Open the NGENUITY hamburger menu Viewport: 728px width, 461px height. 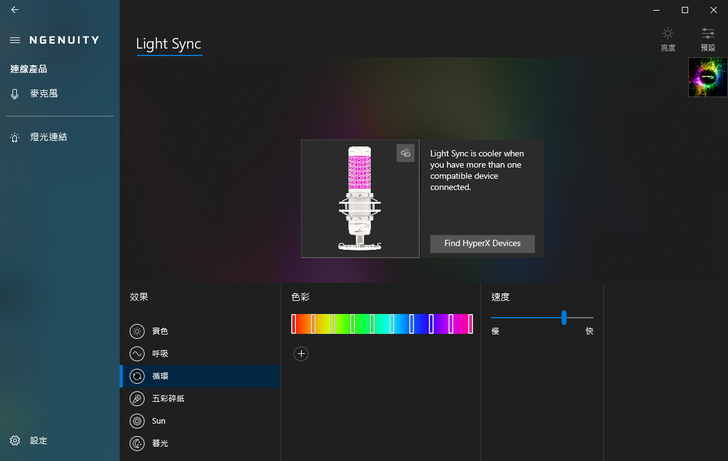(15, 40)
